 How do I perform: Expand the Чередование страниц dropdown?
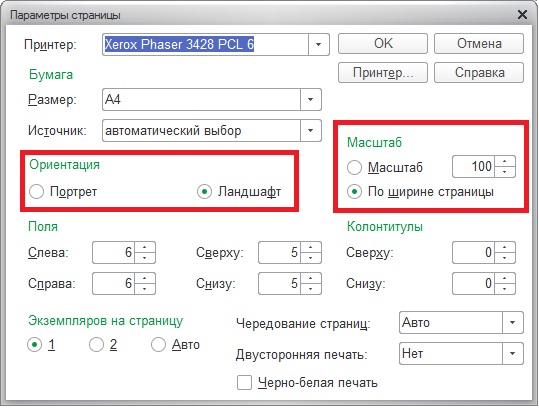tap(513, 322)
